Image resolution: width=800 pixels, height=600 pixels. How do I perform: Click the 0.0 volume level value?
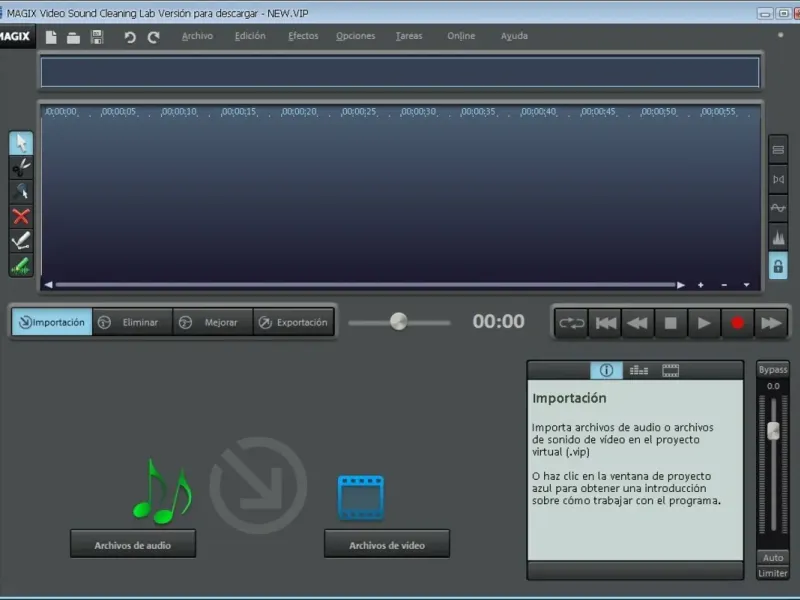click(773, 386)
